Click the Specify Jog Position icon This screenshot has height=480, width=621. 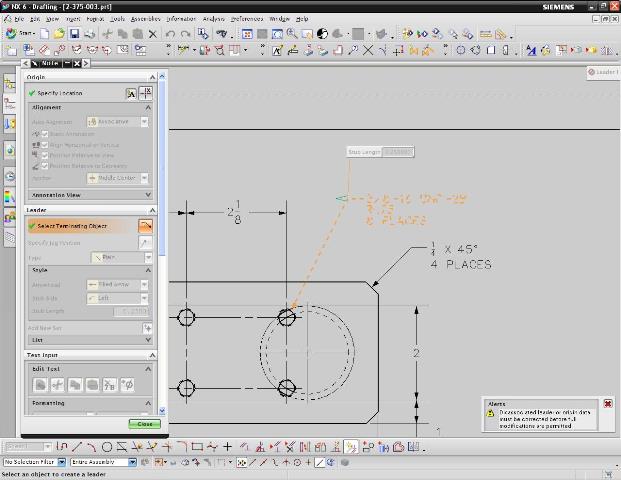click(x=146, y=243)
